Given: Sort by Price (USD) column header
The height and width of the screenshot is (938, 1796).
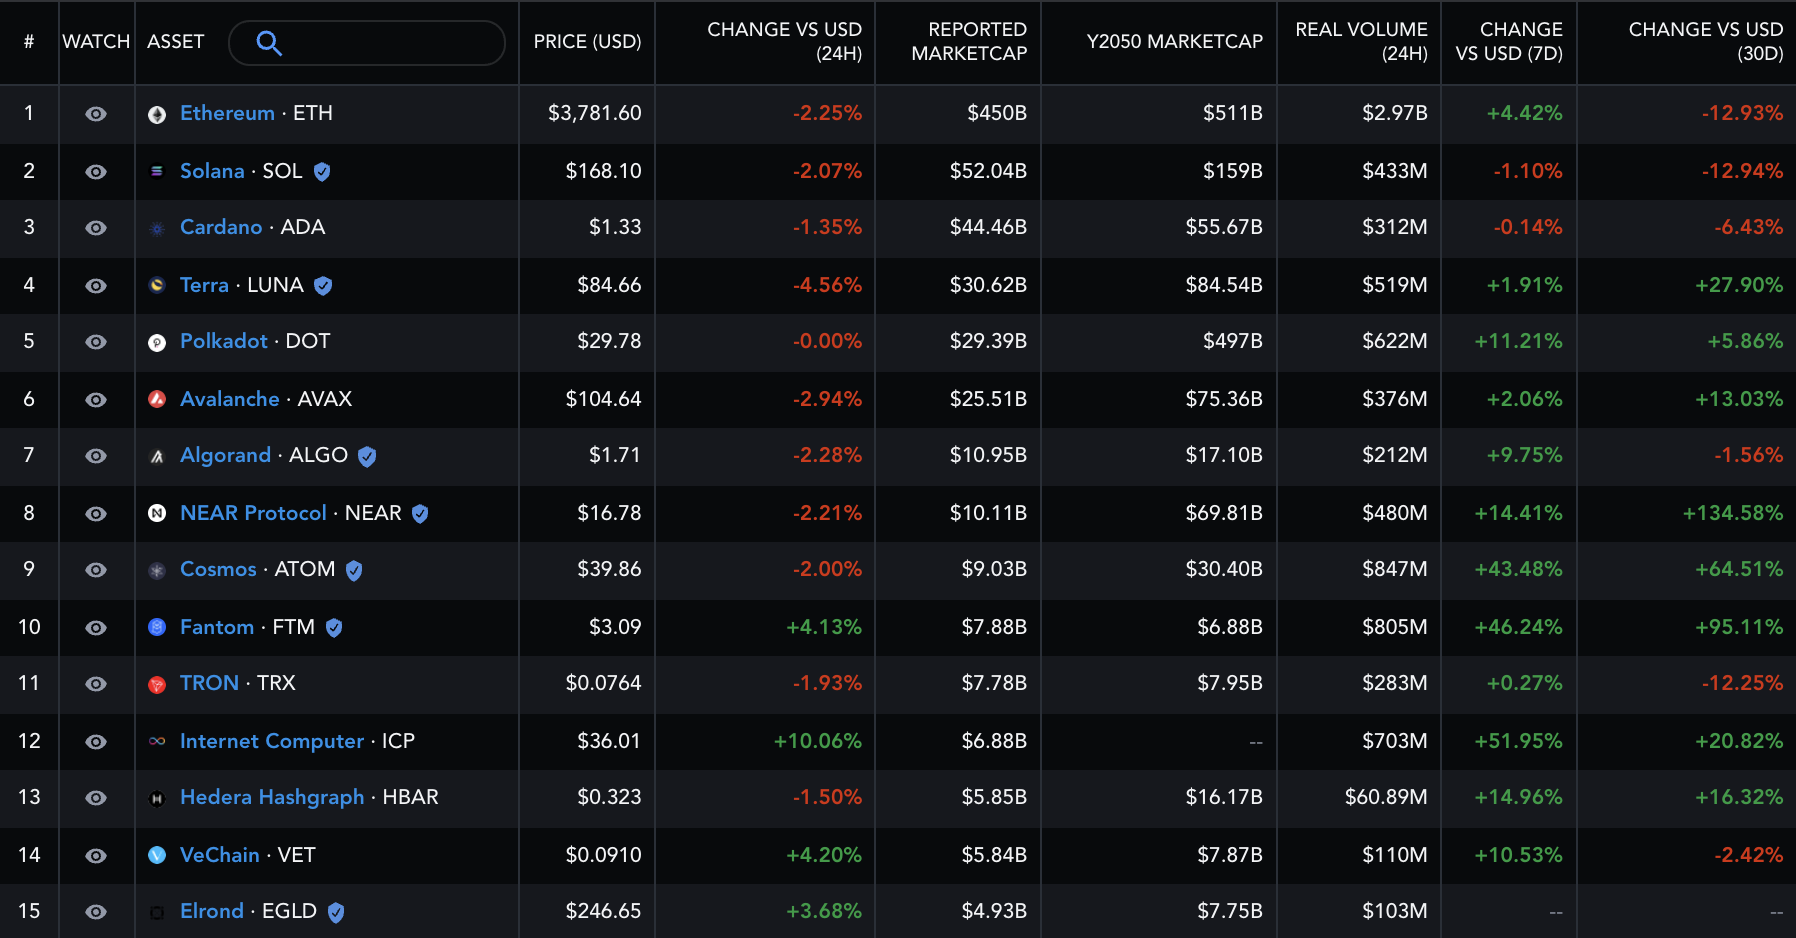Looking at the screenshot, I should pyautogui.click(x=587, y=42).
